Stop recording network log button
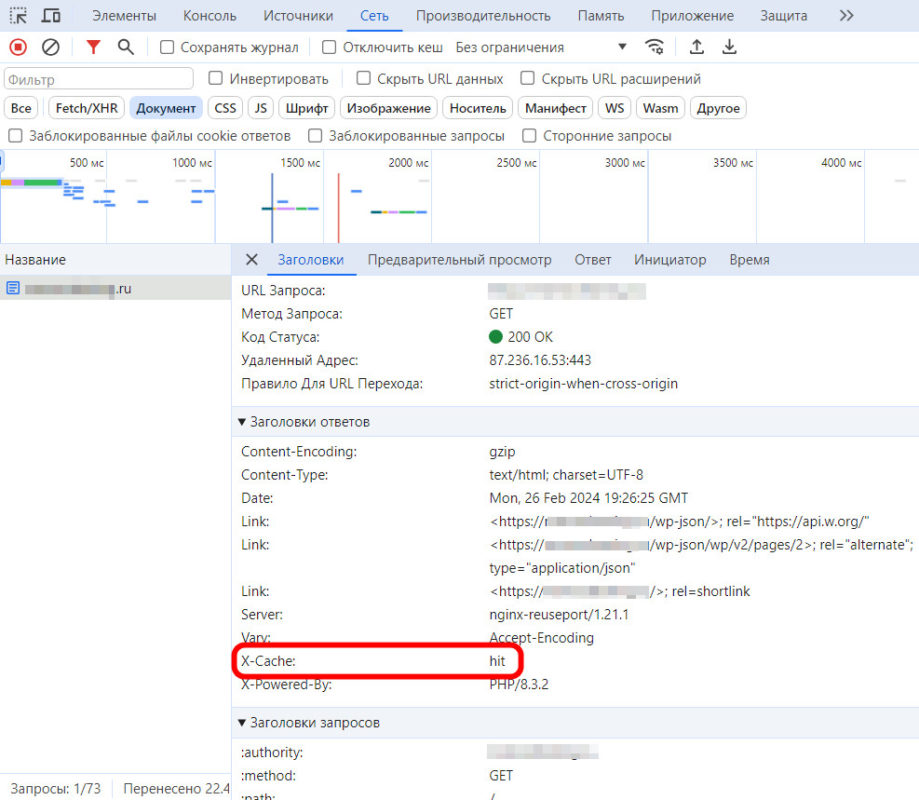The height and width of the screenshot is (800, 919). click(x=18, y=47)
